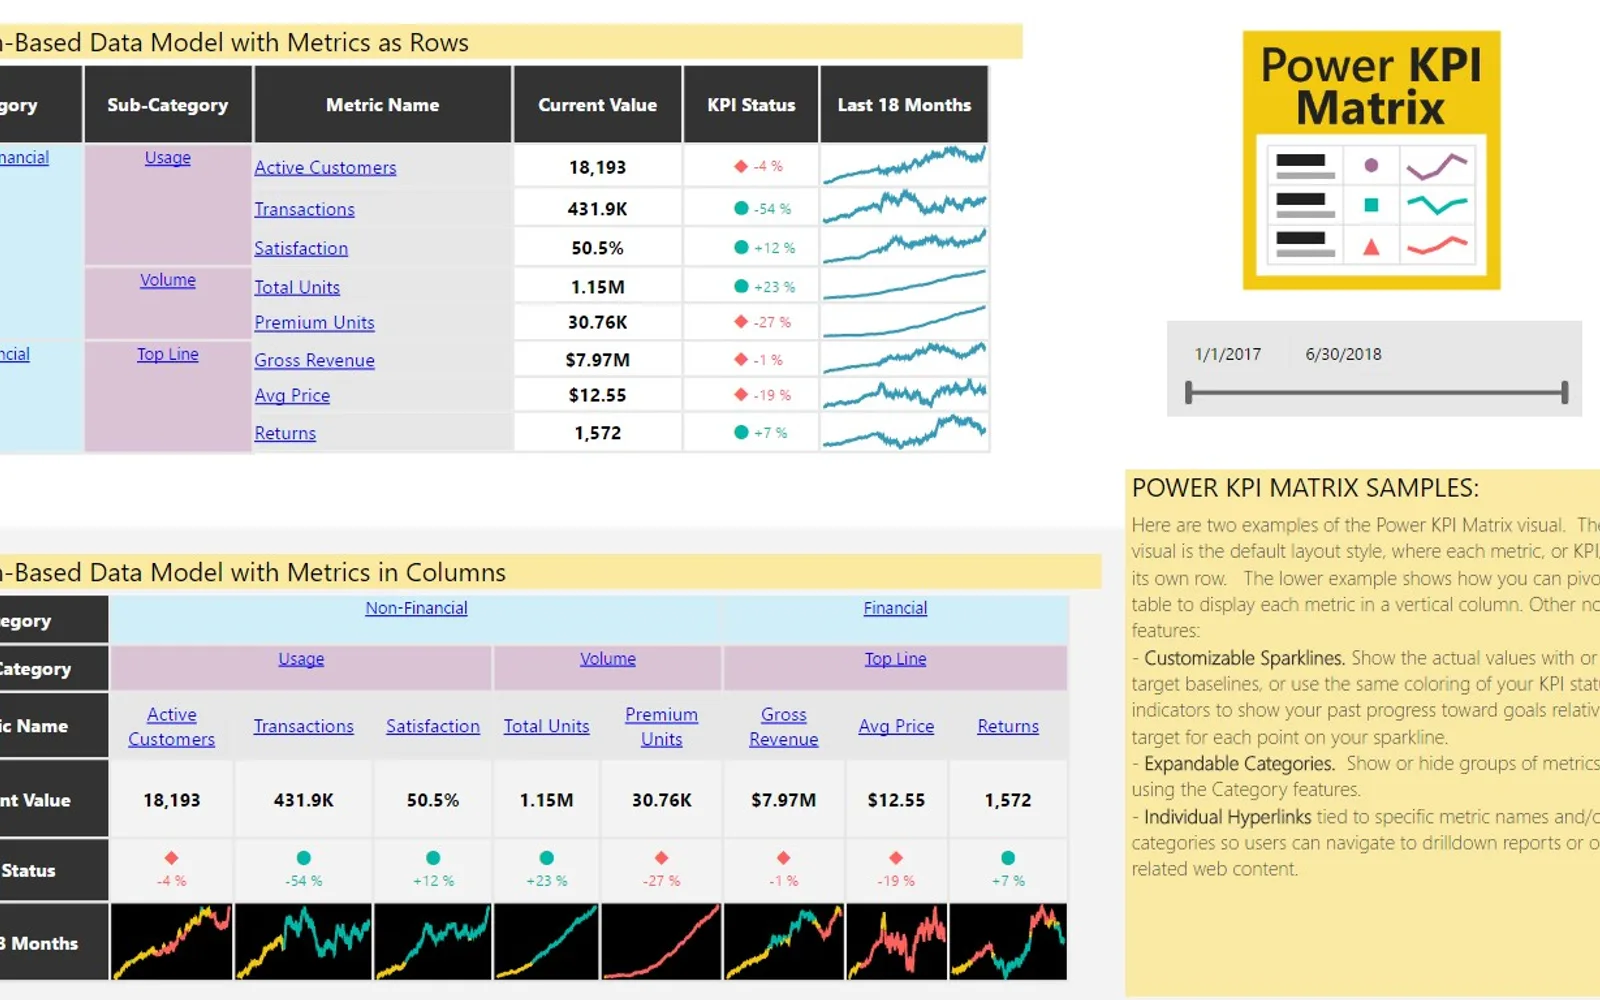Click the "Current Value" column header
Screen dimensions: 1600x1000
click(598, 105)
